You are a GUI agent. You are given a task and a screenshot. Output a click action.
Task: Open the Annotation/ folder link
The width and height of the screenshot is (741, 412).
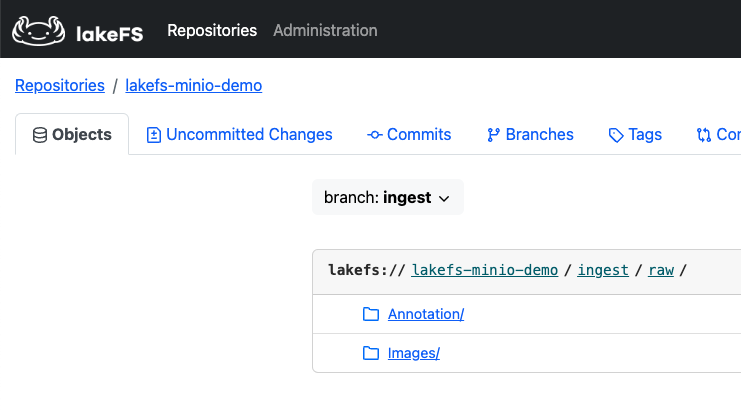coord(426,315)
